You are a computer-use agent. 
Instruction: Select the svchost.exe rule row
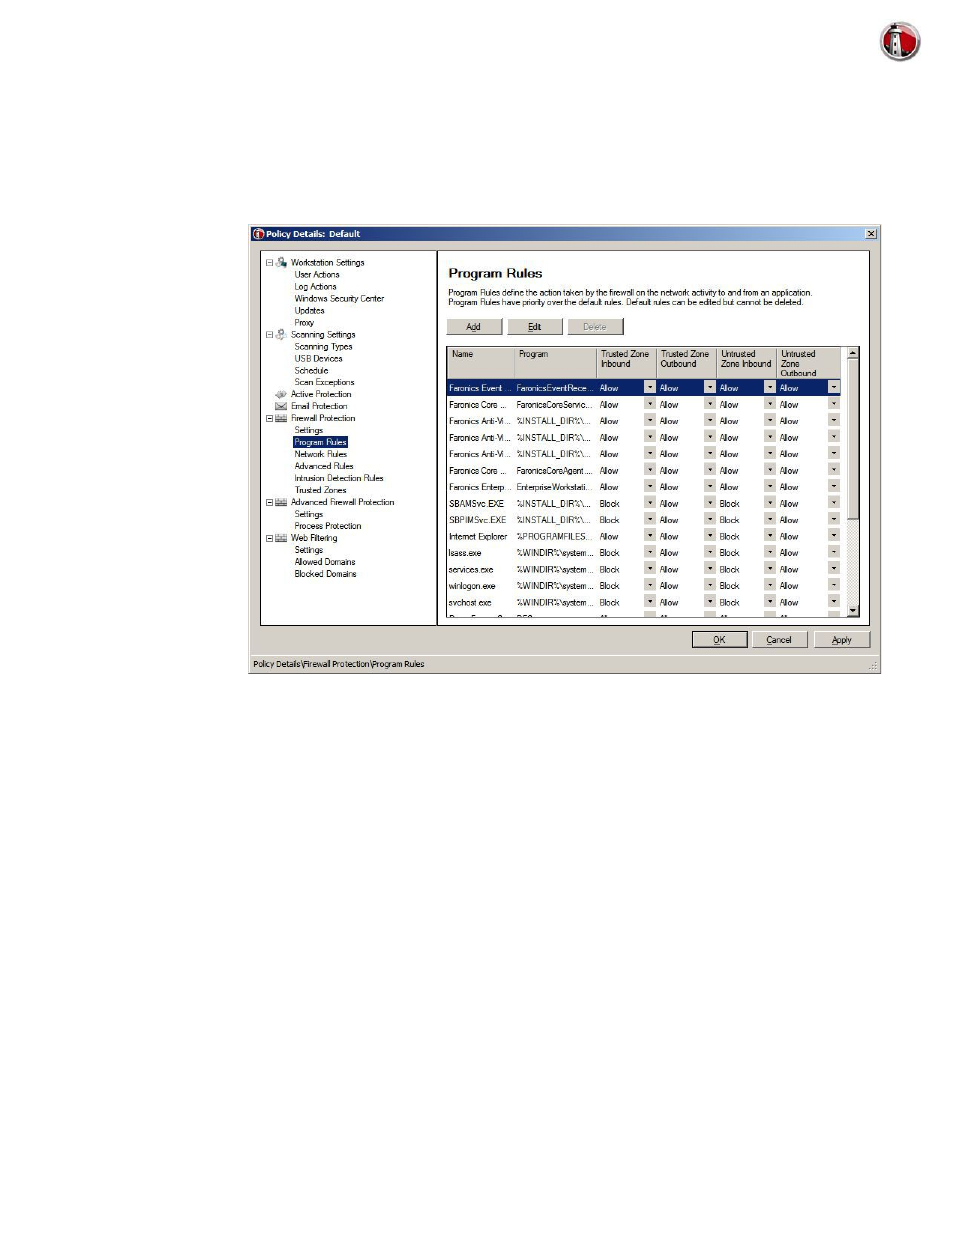tap(644, 602)
